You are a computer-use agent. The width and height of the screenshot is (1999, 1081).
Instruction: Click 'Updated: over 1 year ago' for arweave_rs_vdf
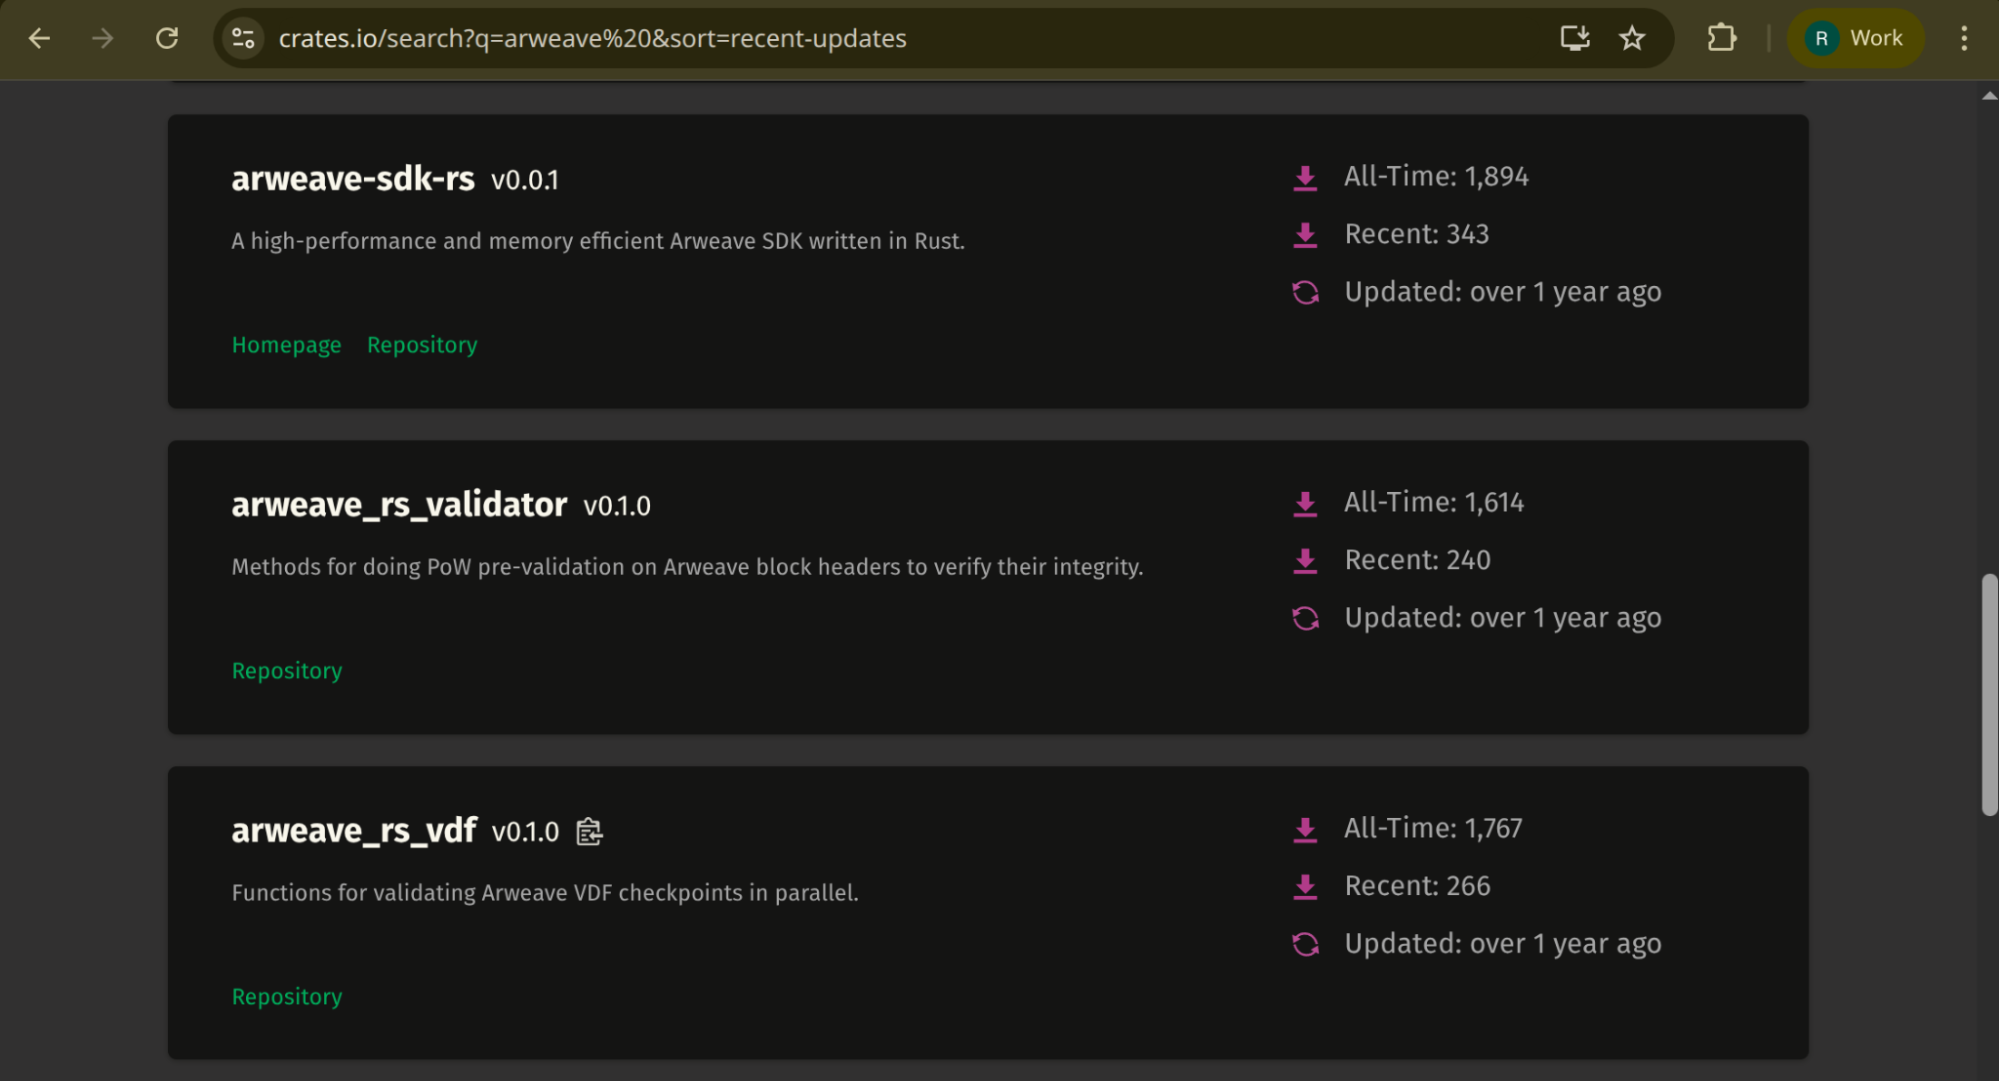pyautogui.click(x=1503, y=945)
